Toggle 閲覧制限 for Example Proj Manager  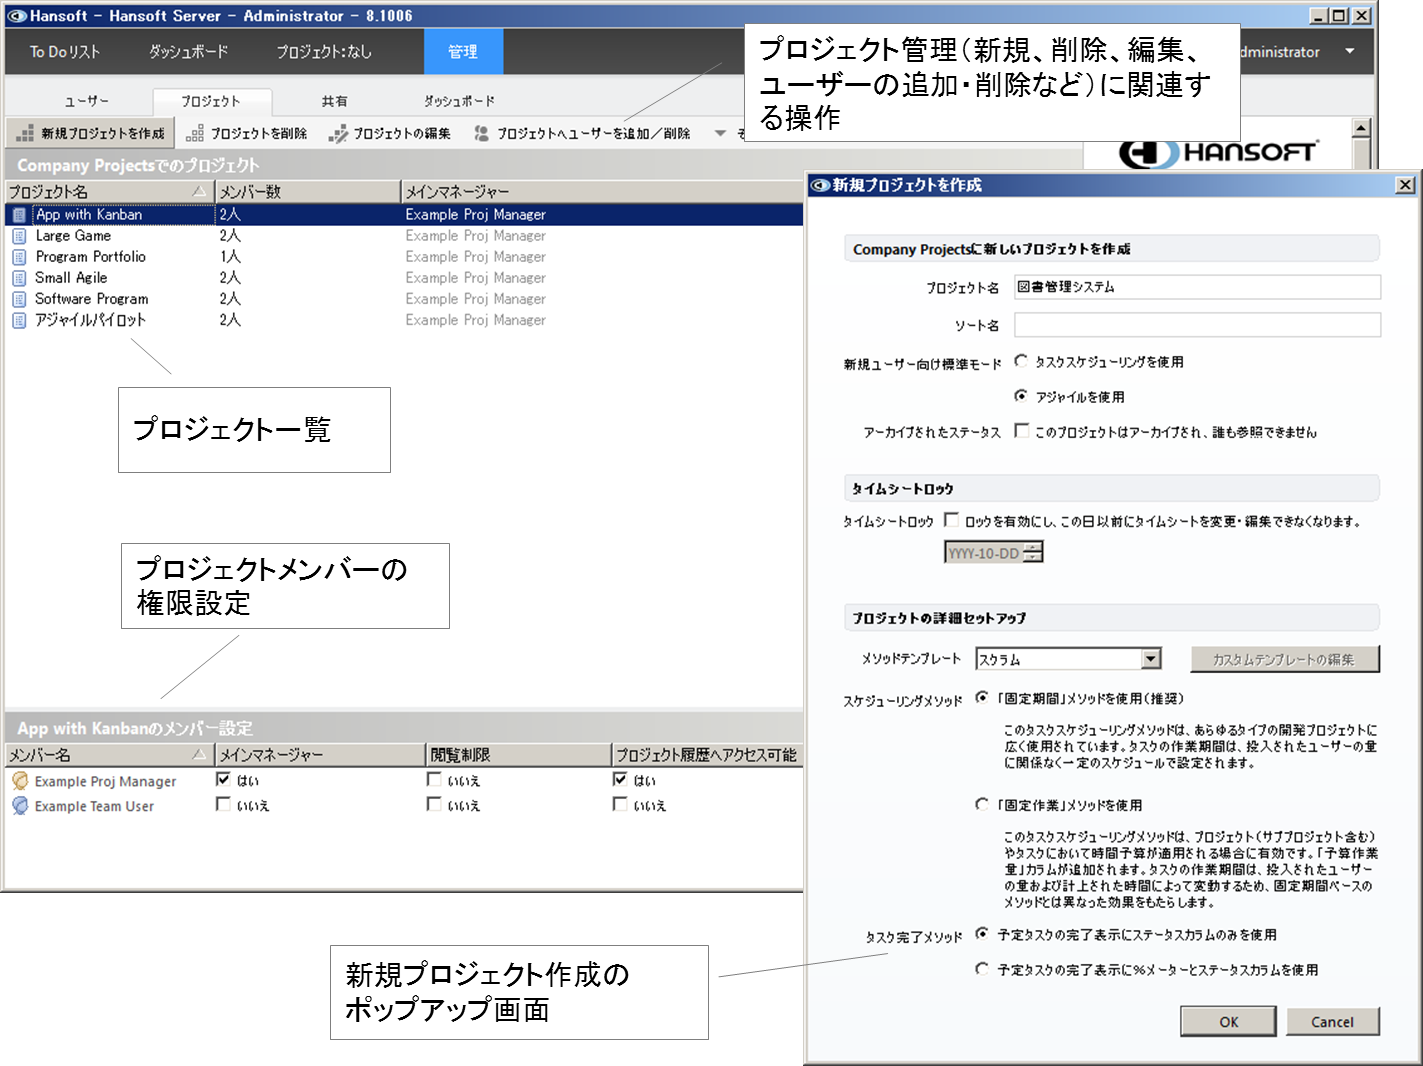coord(434,779)
